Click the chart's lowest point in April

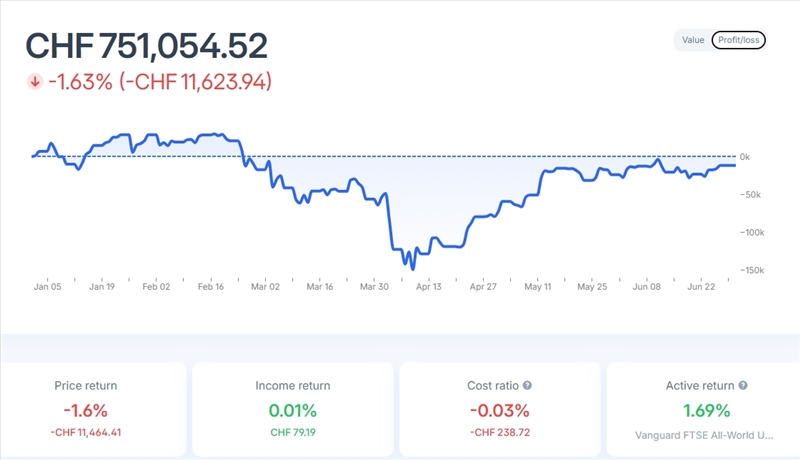click(x=412, y=268)
